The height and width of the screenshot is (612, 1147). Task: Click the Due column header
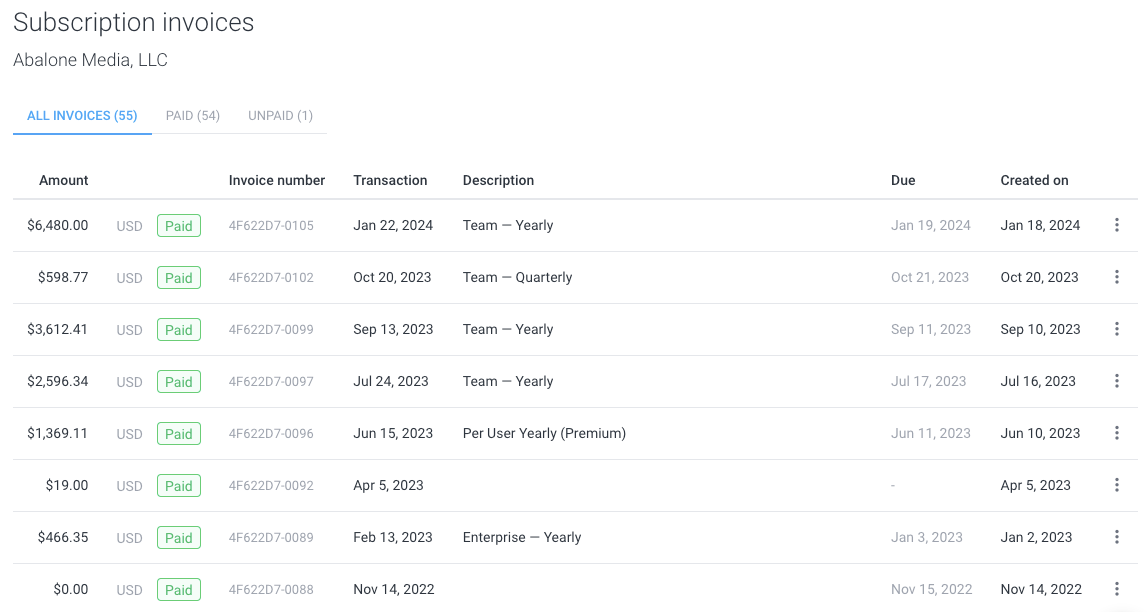903,181
